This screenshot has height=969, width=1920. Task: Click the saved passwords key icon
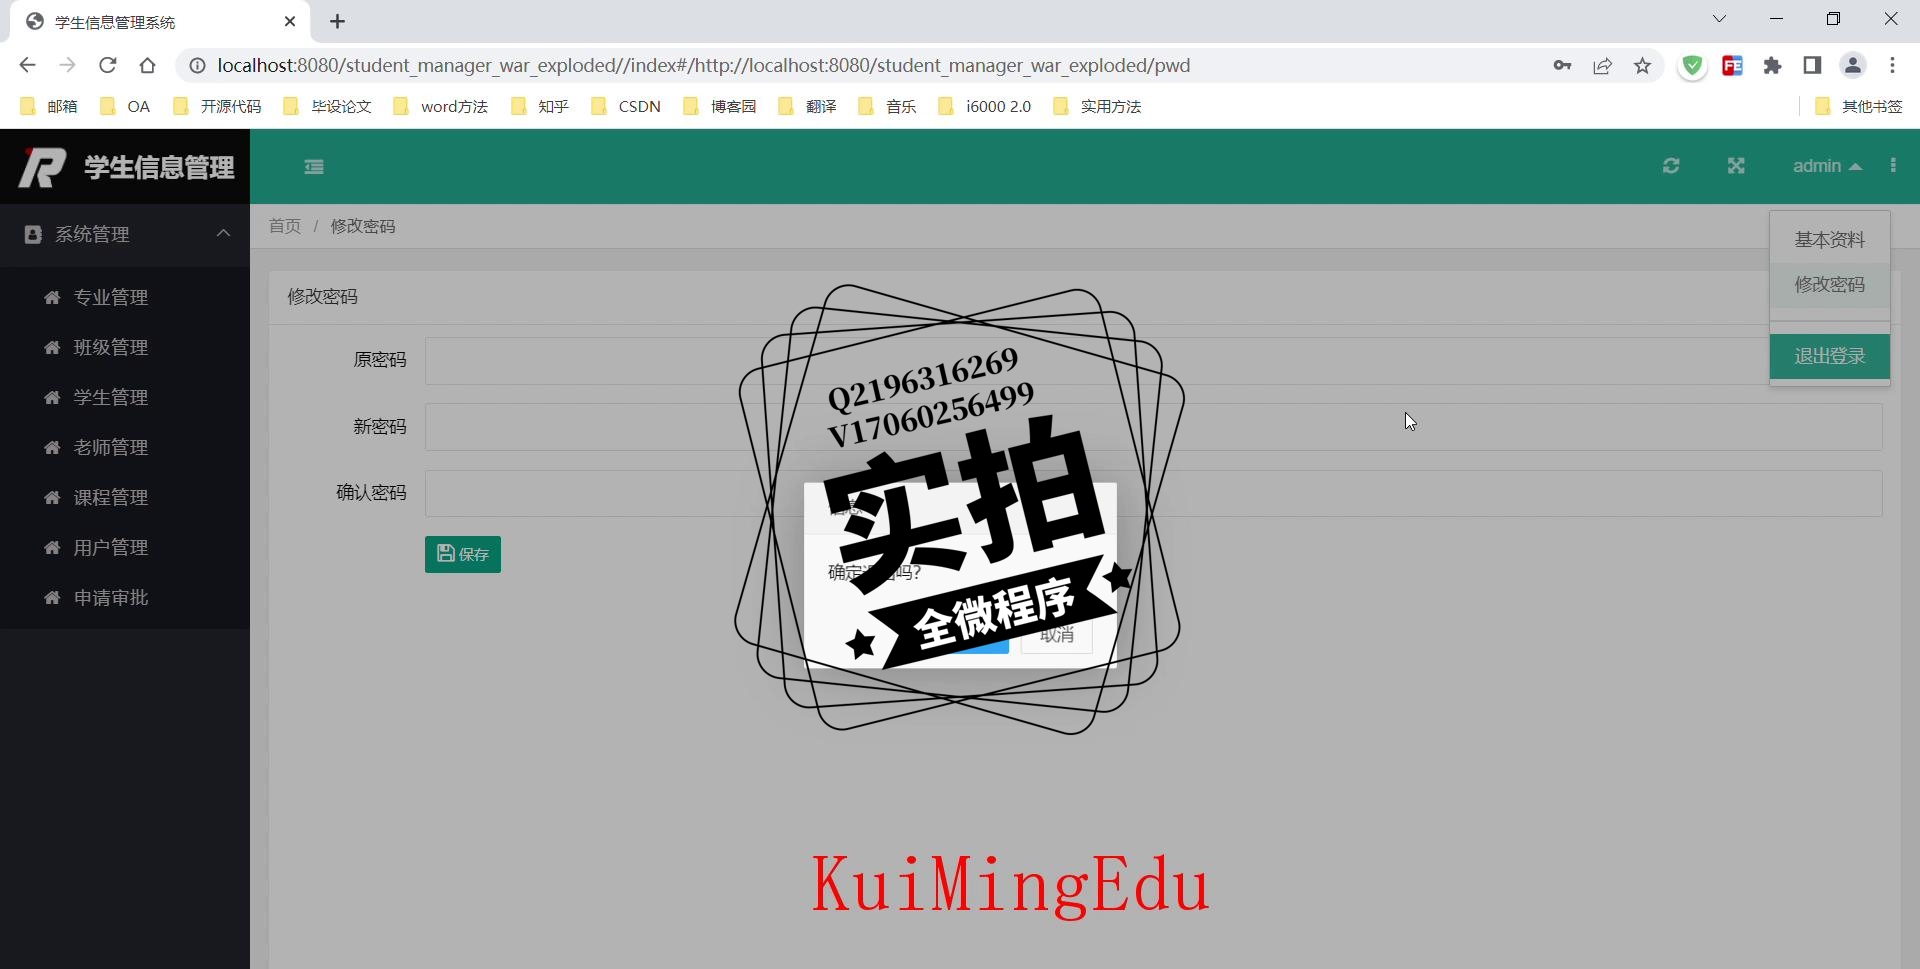pyautogui.click(x=1562, y=65)
